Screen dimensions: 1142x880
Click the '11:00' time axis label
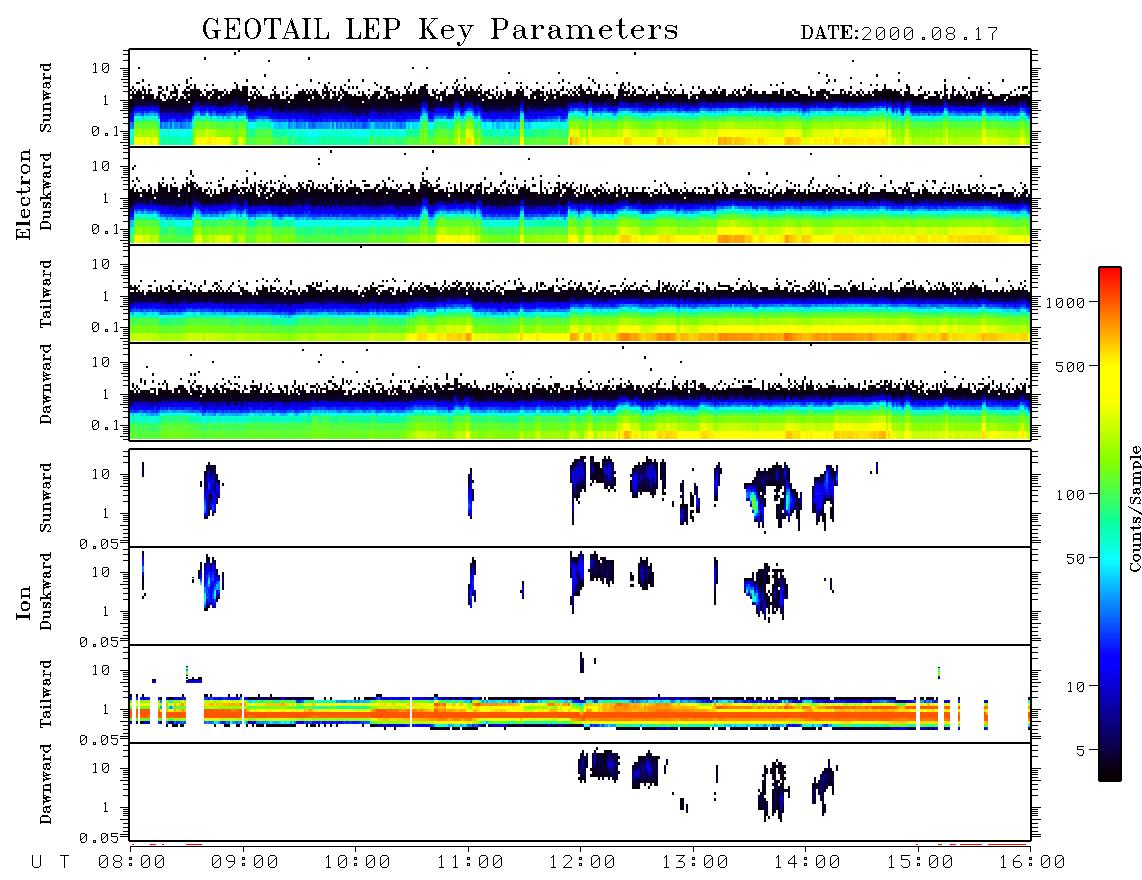click(470, 862)
